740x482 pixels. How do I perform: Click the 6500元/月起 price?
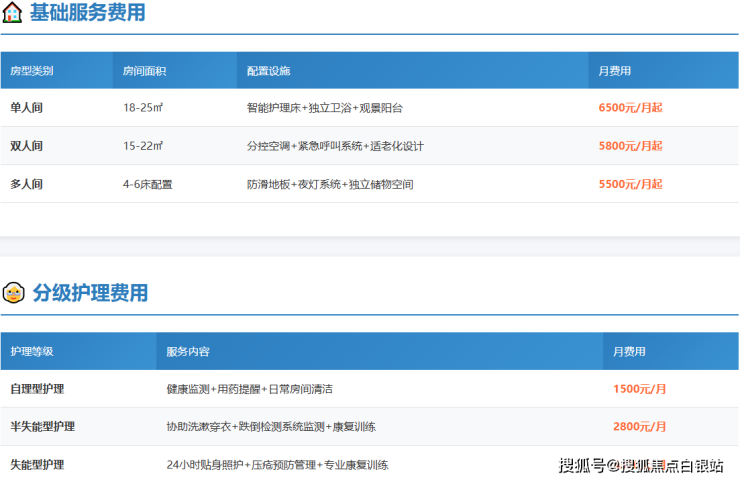(x=630, y=108)
